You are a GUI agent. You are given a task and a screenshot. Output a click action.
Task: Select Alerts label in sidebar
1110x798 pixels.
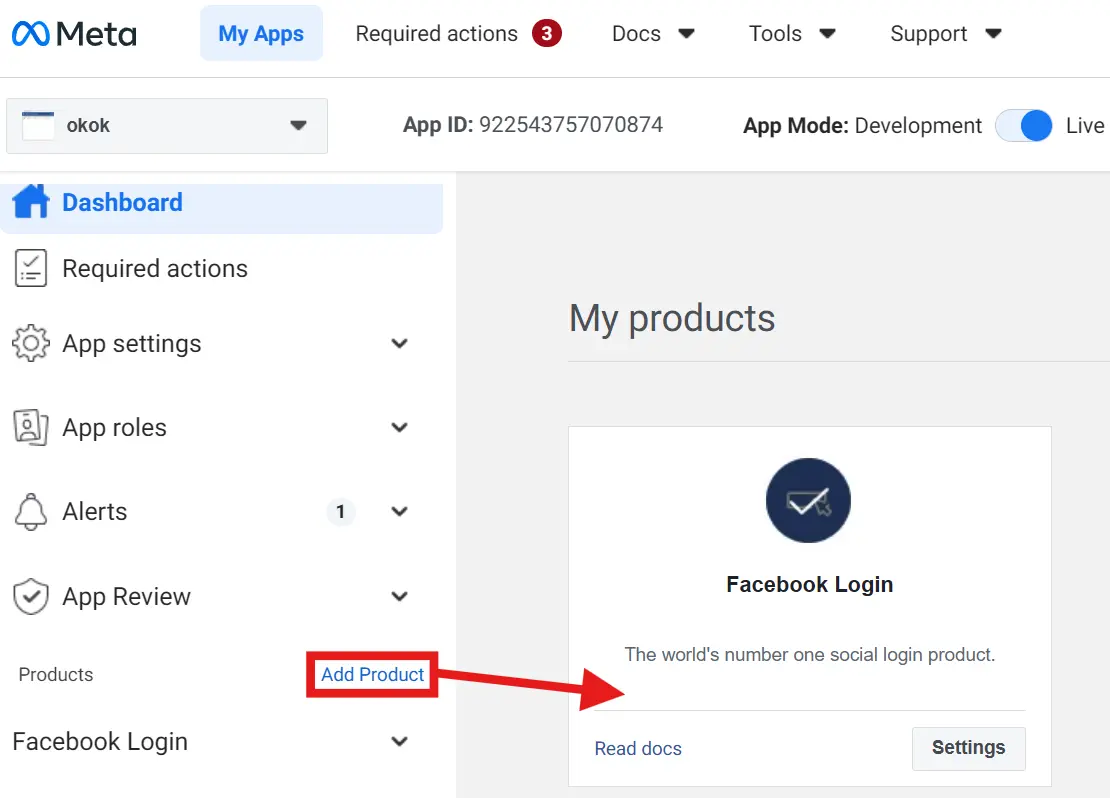[95, 511]
